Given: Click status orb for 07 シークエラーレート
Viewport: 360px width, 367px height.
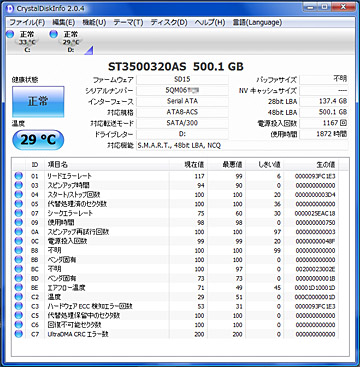Looking at the screenshot, I should tap(19, 213).
